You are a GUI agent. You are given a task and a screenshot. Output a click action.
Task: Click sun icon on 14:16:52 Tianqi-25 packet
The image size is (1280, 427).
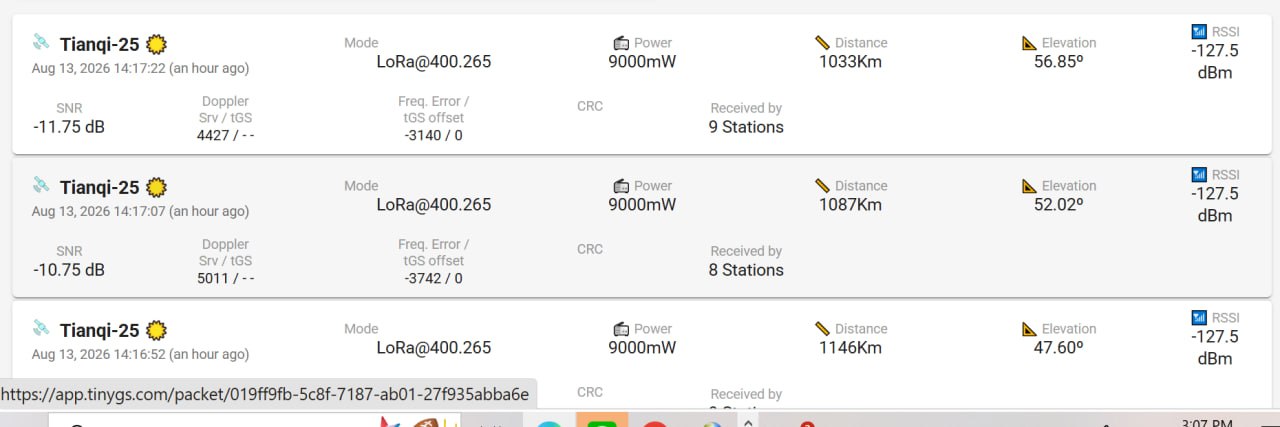(x=156, y=330)
